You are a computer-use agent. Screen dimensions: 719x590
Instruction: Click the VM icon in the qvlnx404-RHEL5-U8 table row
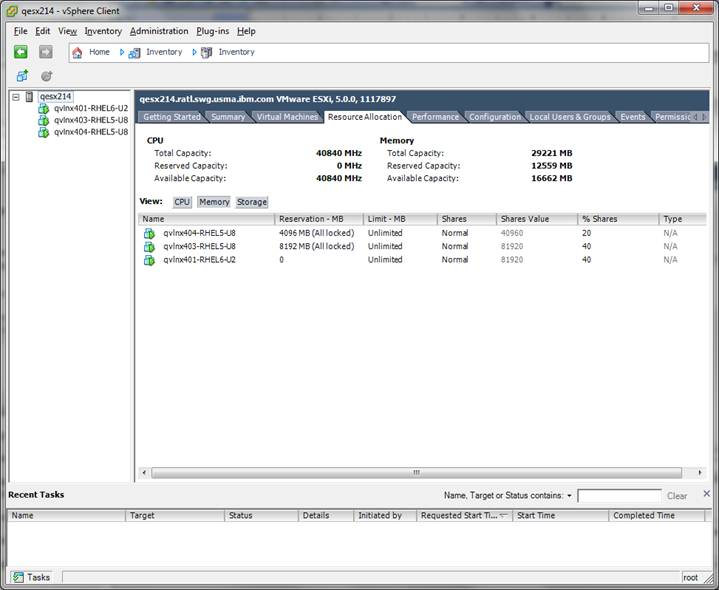pyautogui.click(x=149, y=233)
